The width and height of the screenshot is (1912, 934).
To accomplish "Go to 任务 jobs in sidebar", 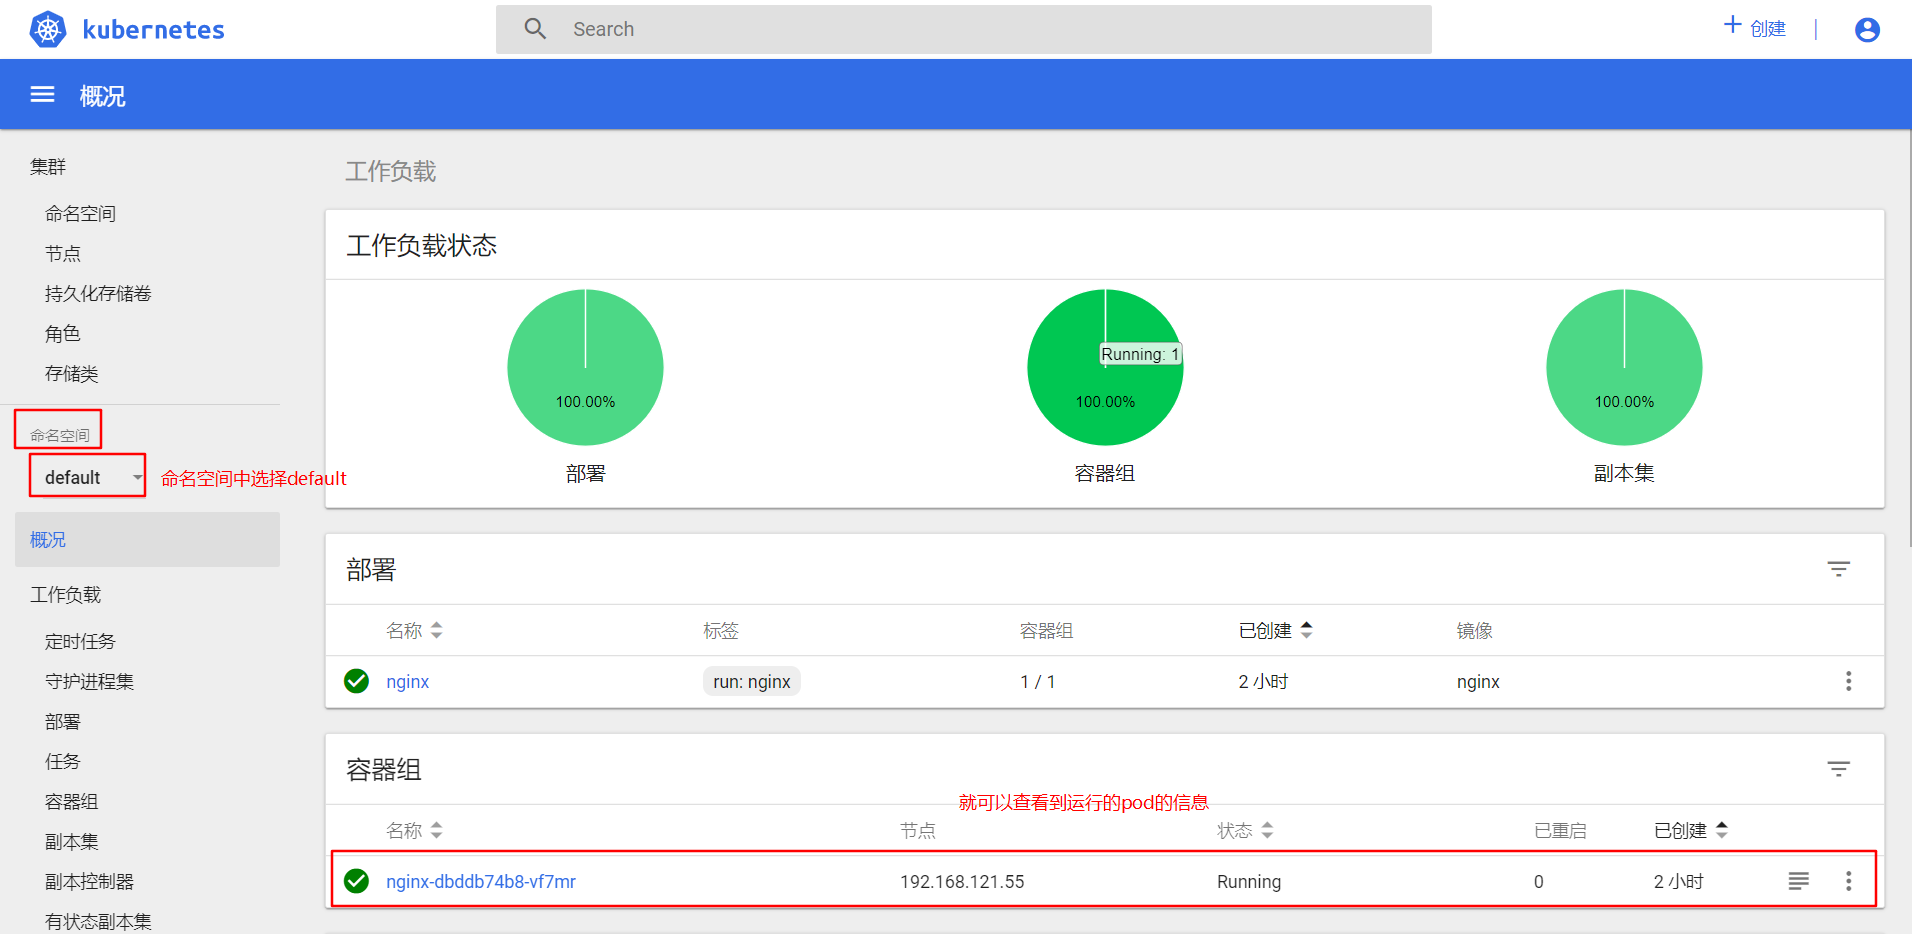I will coord(63,762).
